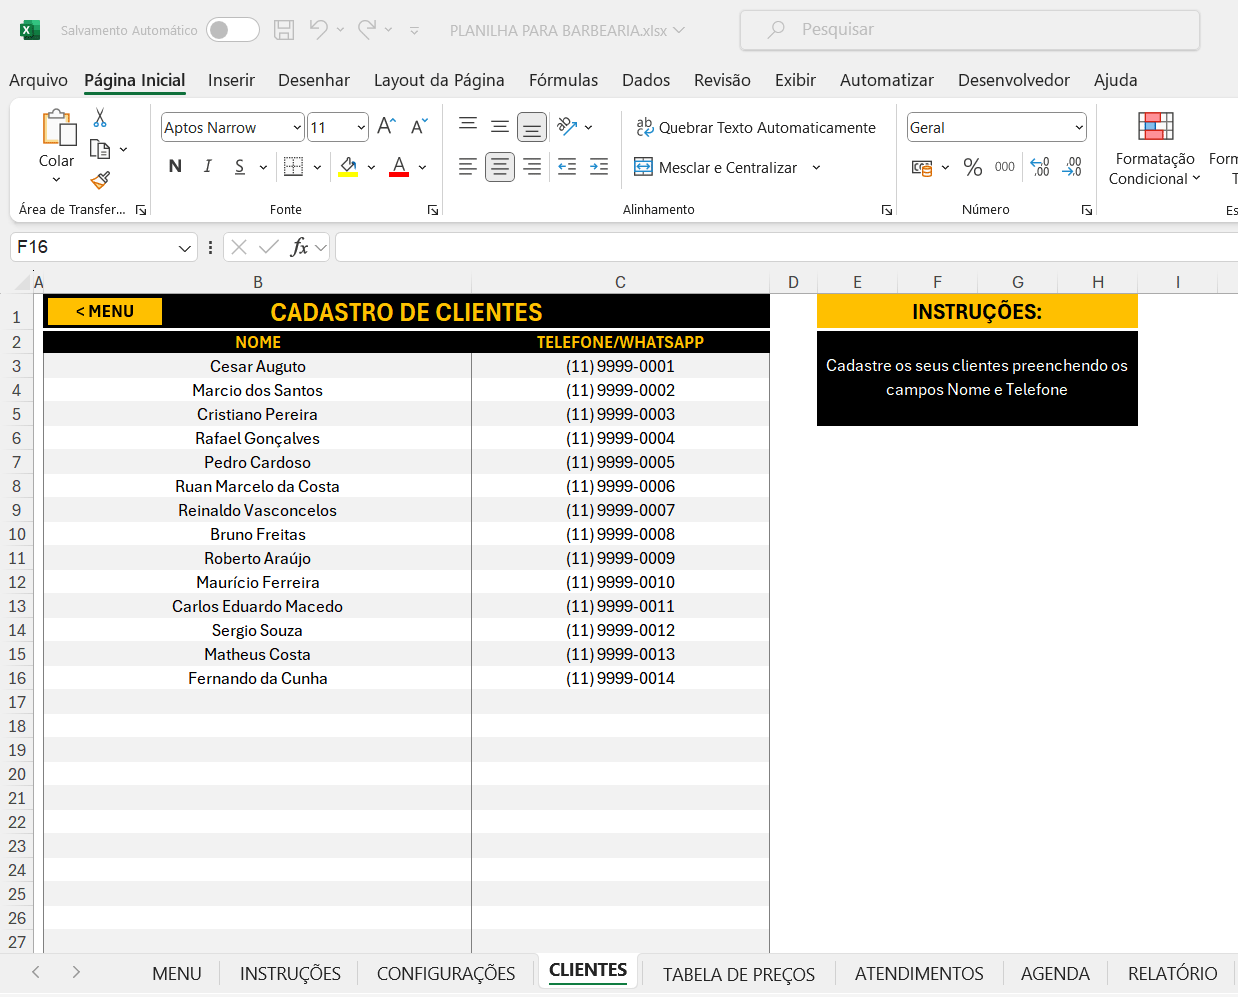Click the Copy icon in clipboard group
Image resolution: width=1238 pixels, height=997 pixels.
pyautogui.click(x=100, y=149)
